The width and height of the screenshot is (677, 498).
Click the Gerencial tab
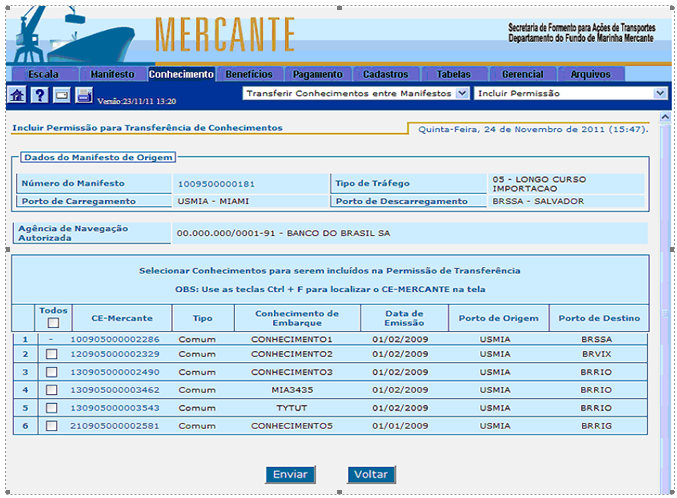tap(521, 74)
